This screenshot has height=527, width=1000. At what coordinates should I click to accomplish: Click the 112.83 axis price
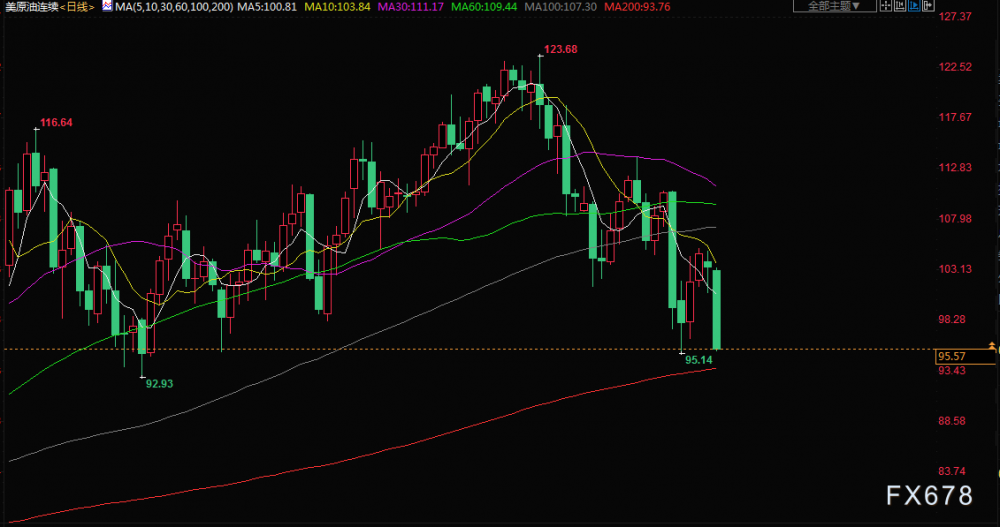point(955,168)
